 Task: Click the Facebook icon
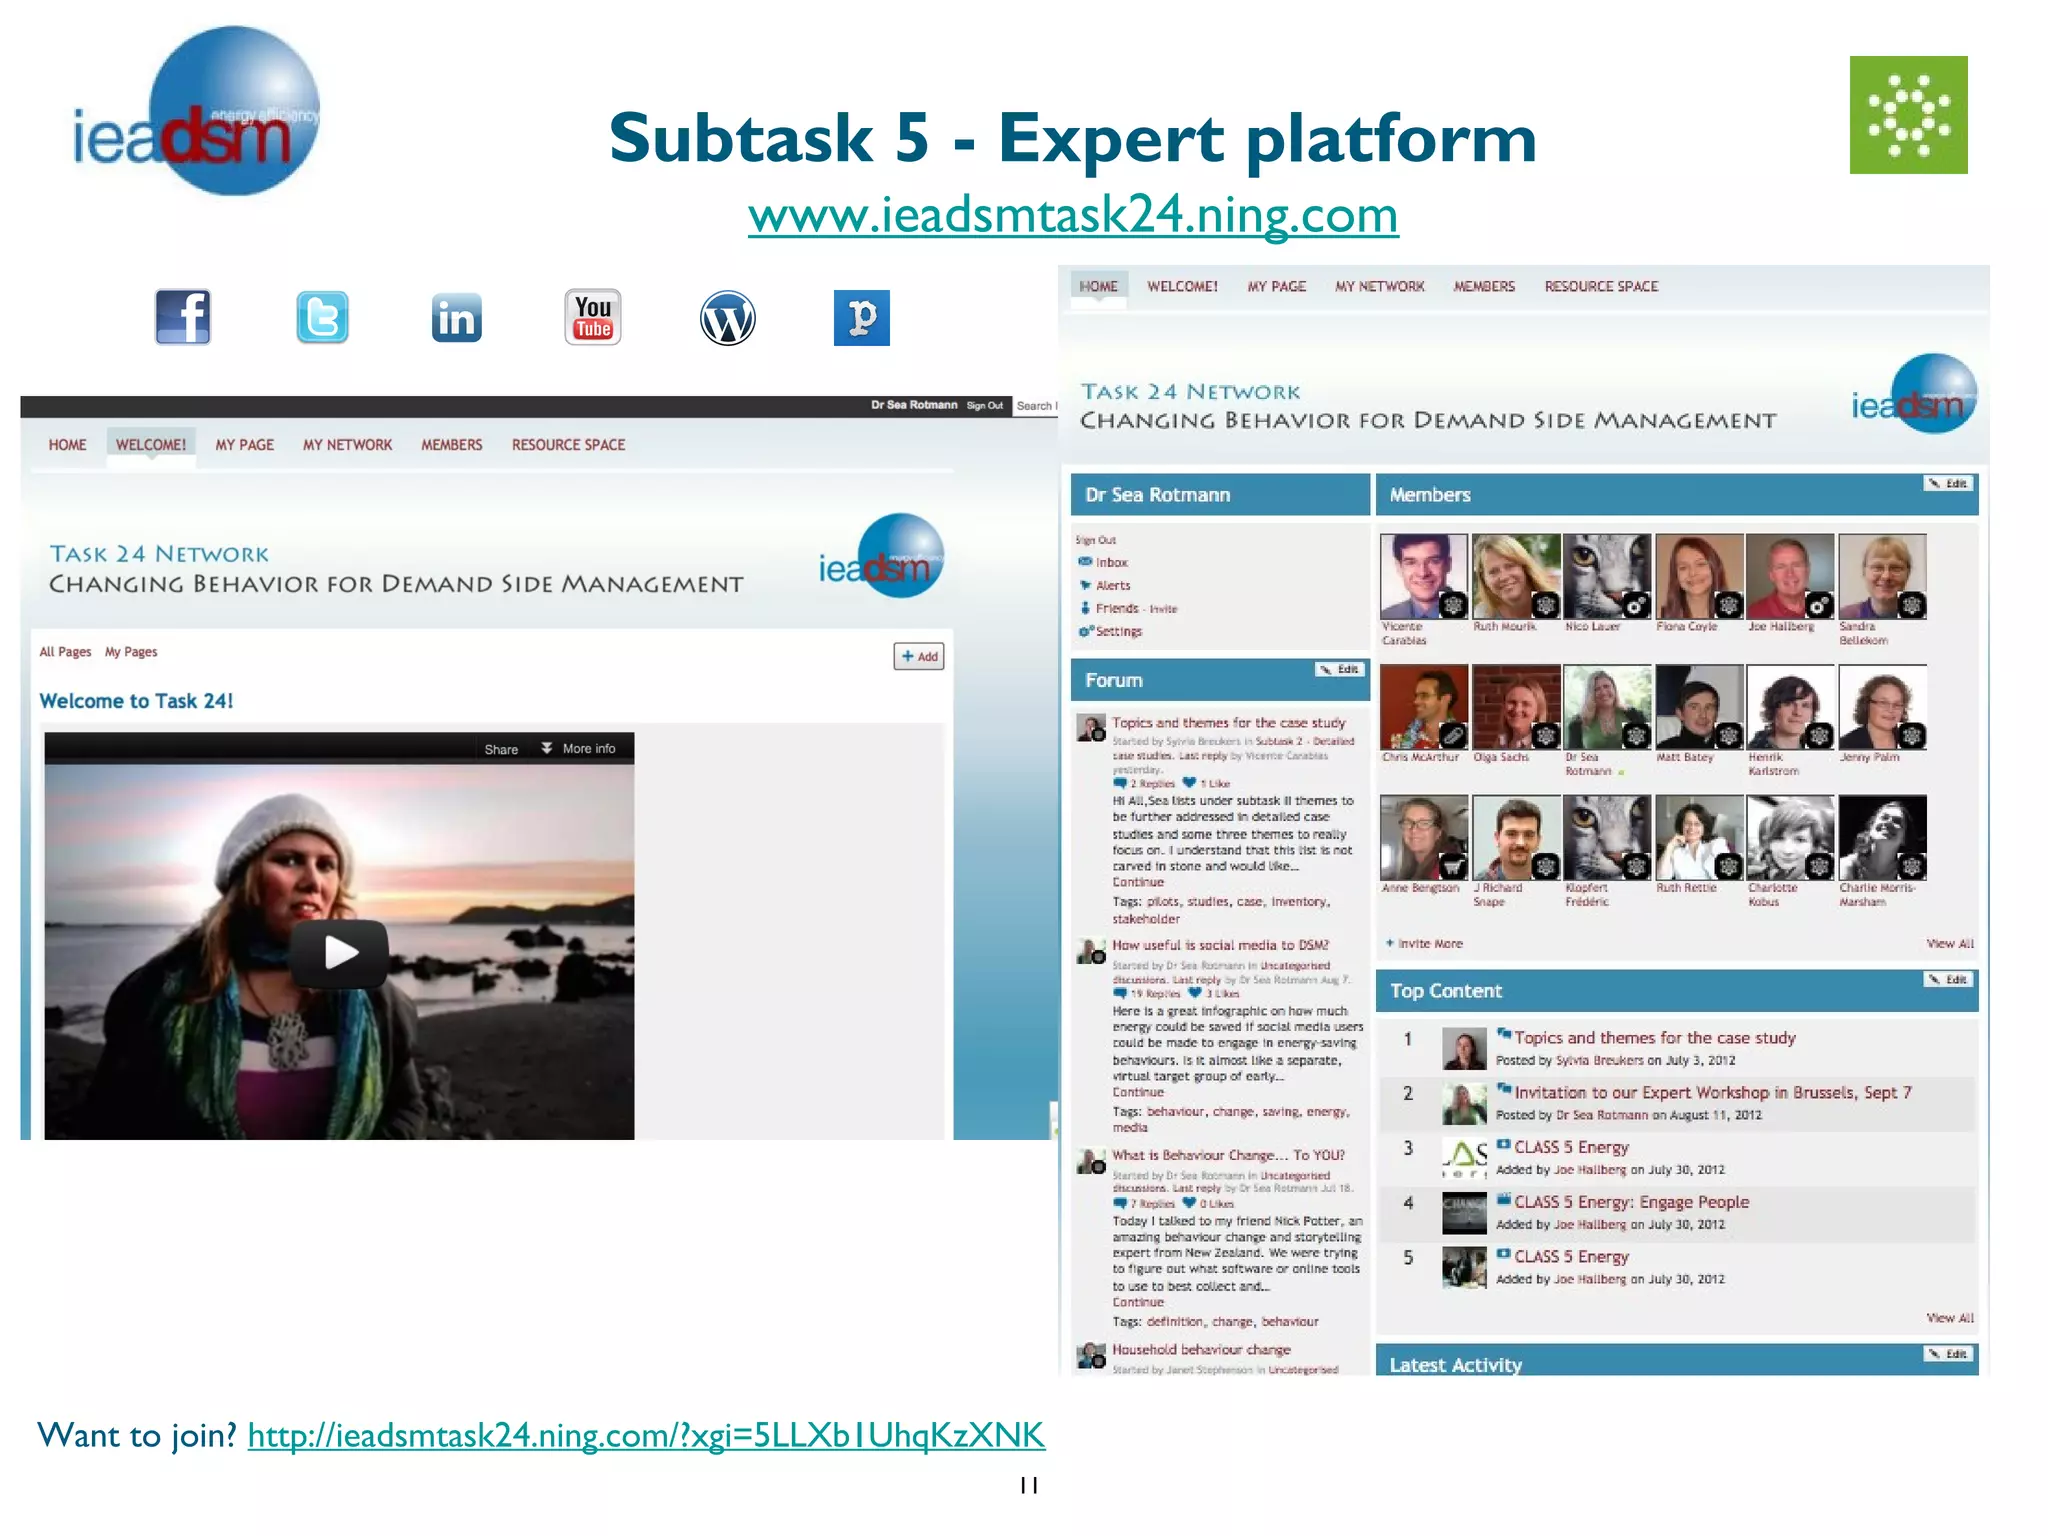(183, 317)
